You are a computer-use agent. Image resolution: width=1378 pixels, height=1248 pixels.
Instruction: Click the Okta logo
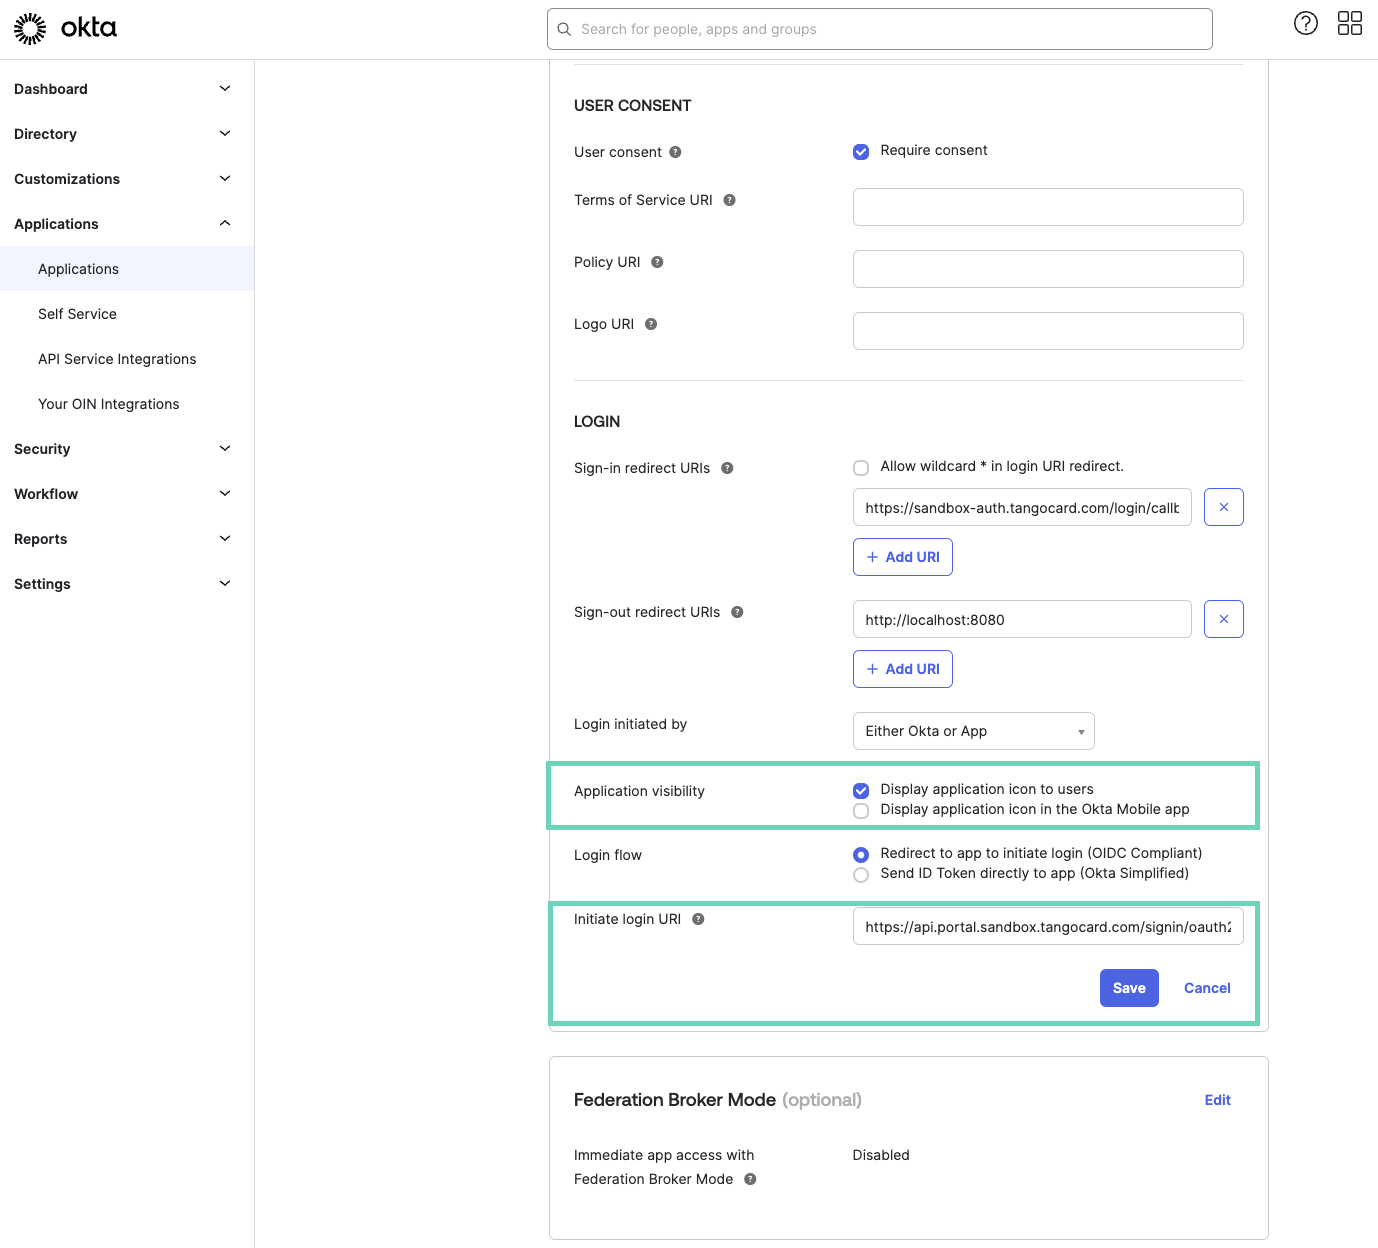pyautogui.click(x=65, y=29)
